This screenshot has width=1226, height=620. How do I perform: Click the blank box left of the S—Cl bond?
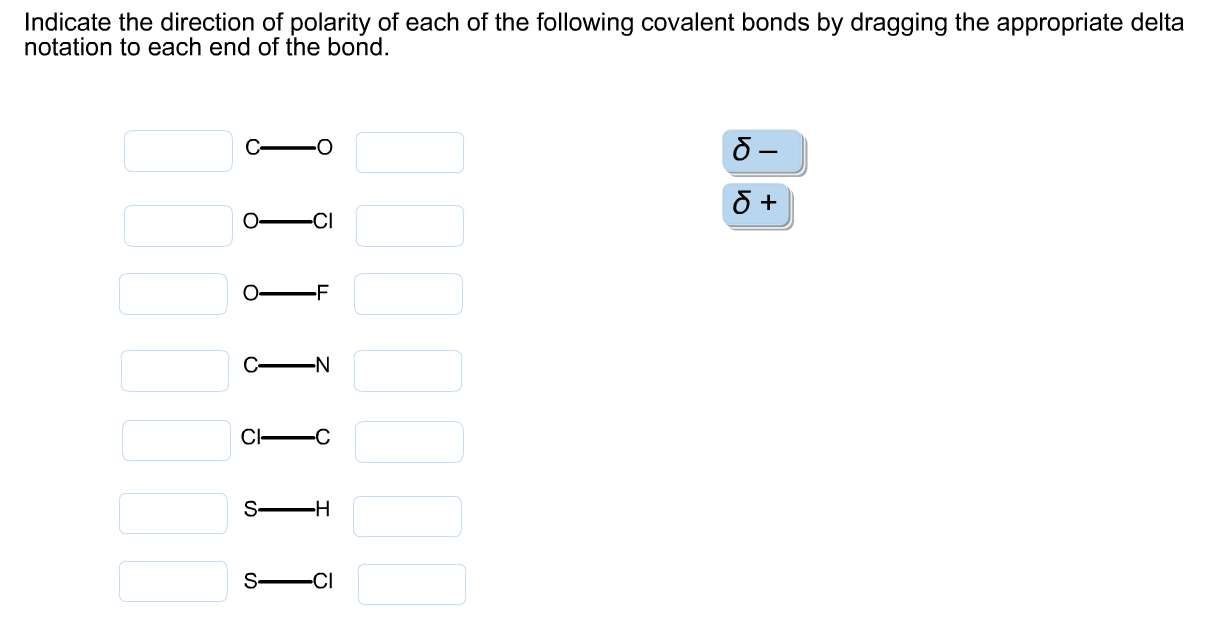coord(173,581)
